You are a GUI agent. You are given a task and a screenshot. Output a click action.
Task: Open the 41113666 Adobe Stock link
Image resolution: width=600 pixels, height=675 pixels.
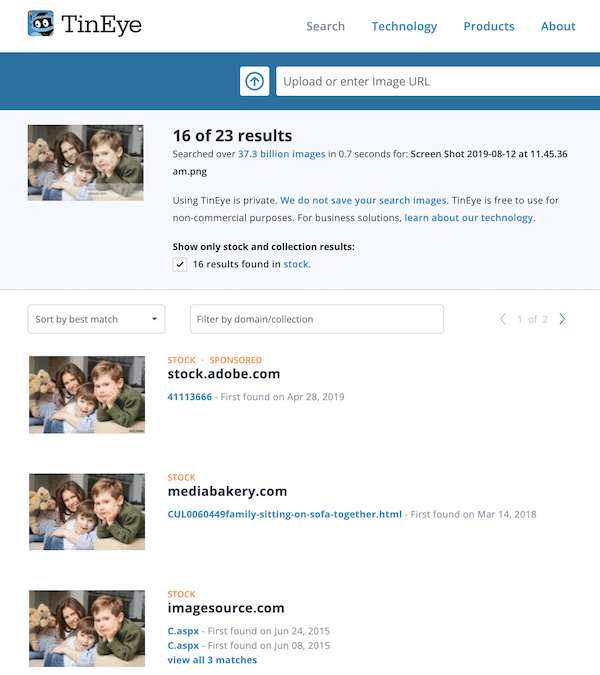pos(190,397)
